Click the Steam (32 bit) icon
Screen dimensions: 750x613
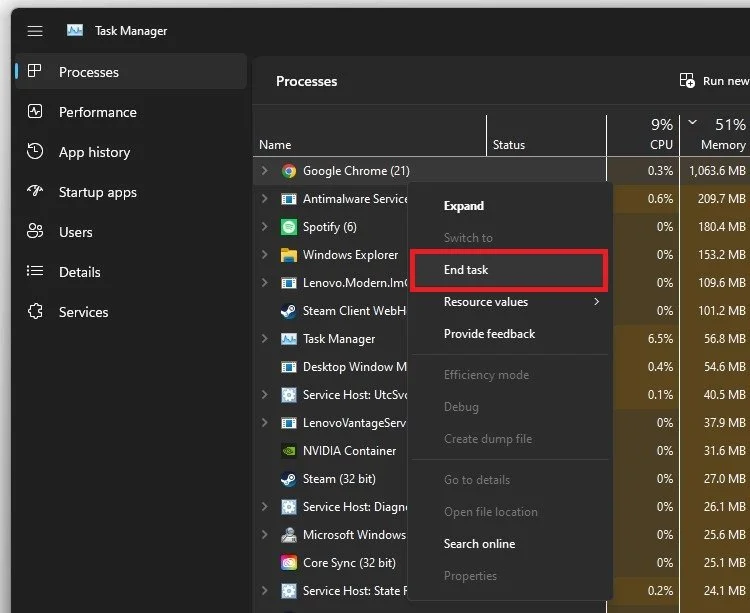[288, 479]
